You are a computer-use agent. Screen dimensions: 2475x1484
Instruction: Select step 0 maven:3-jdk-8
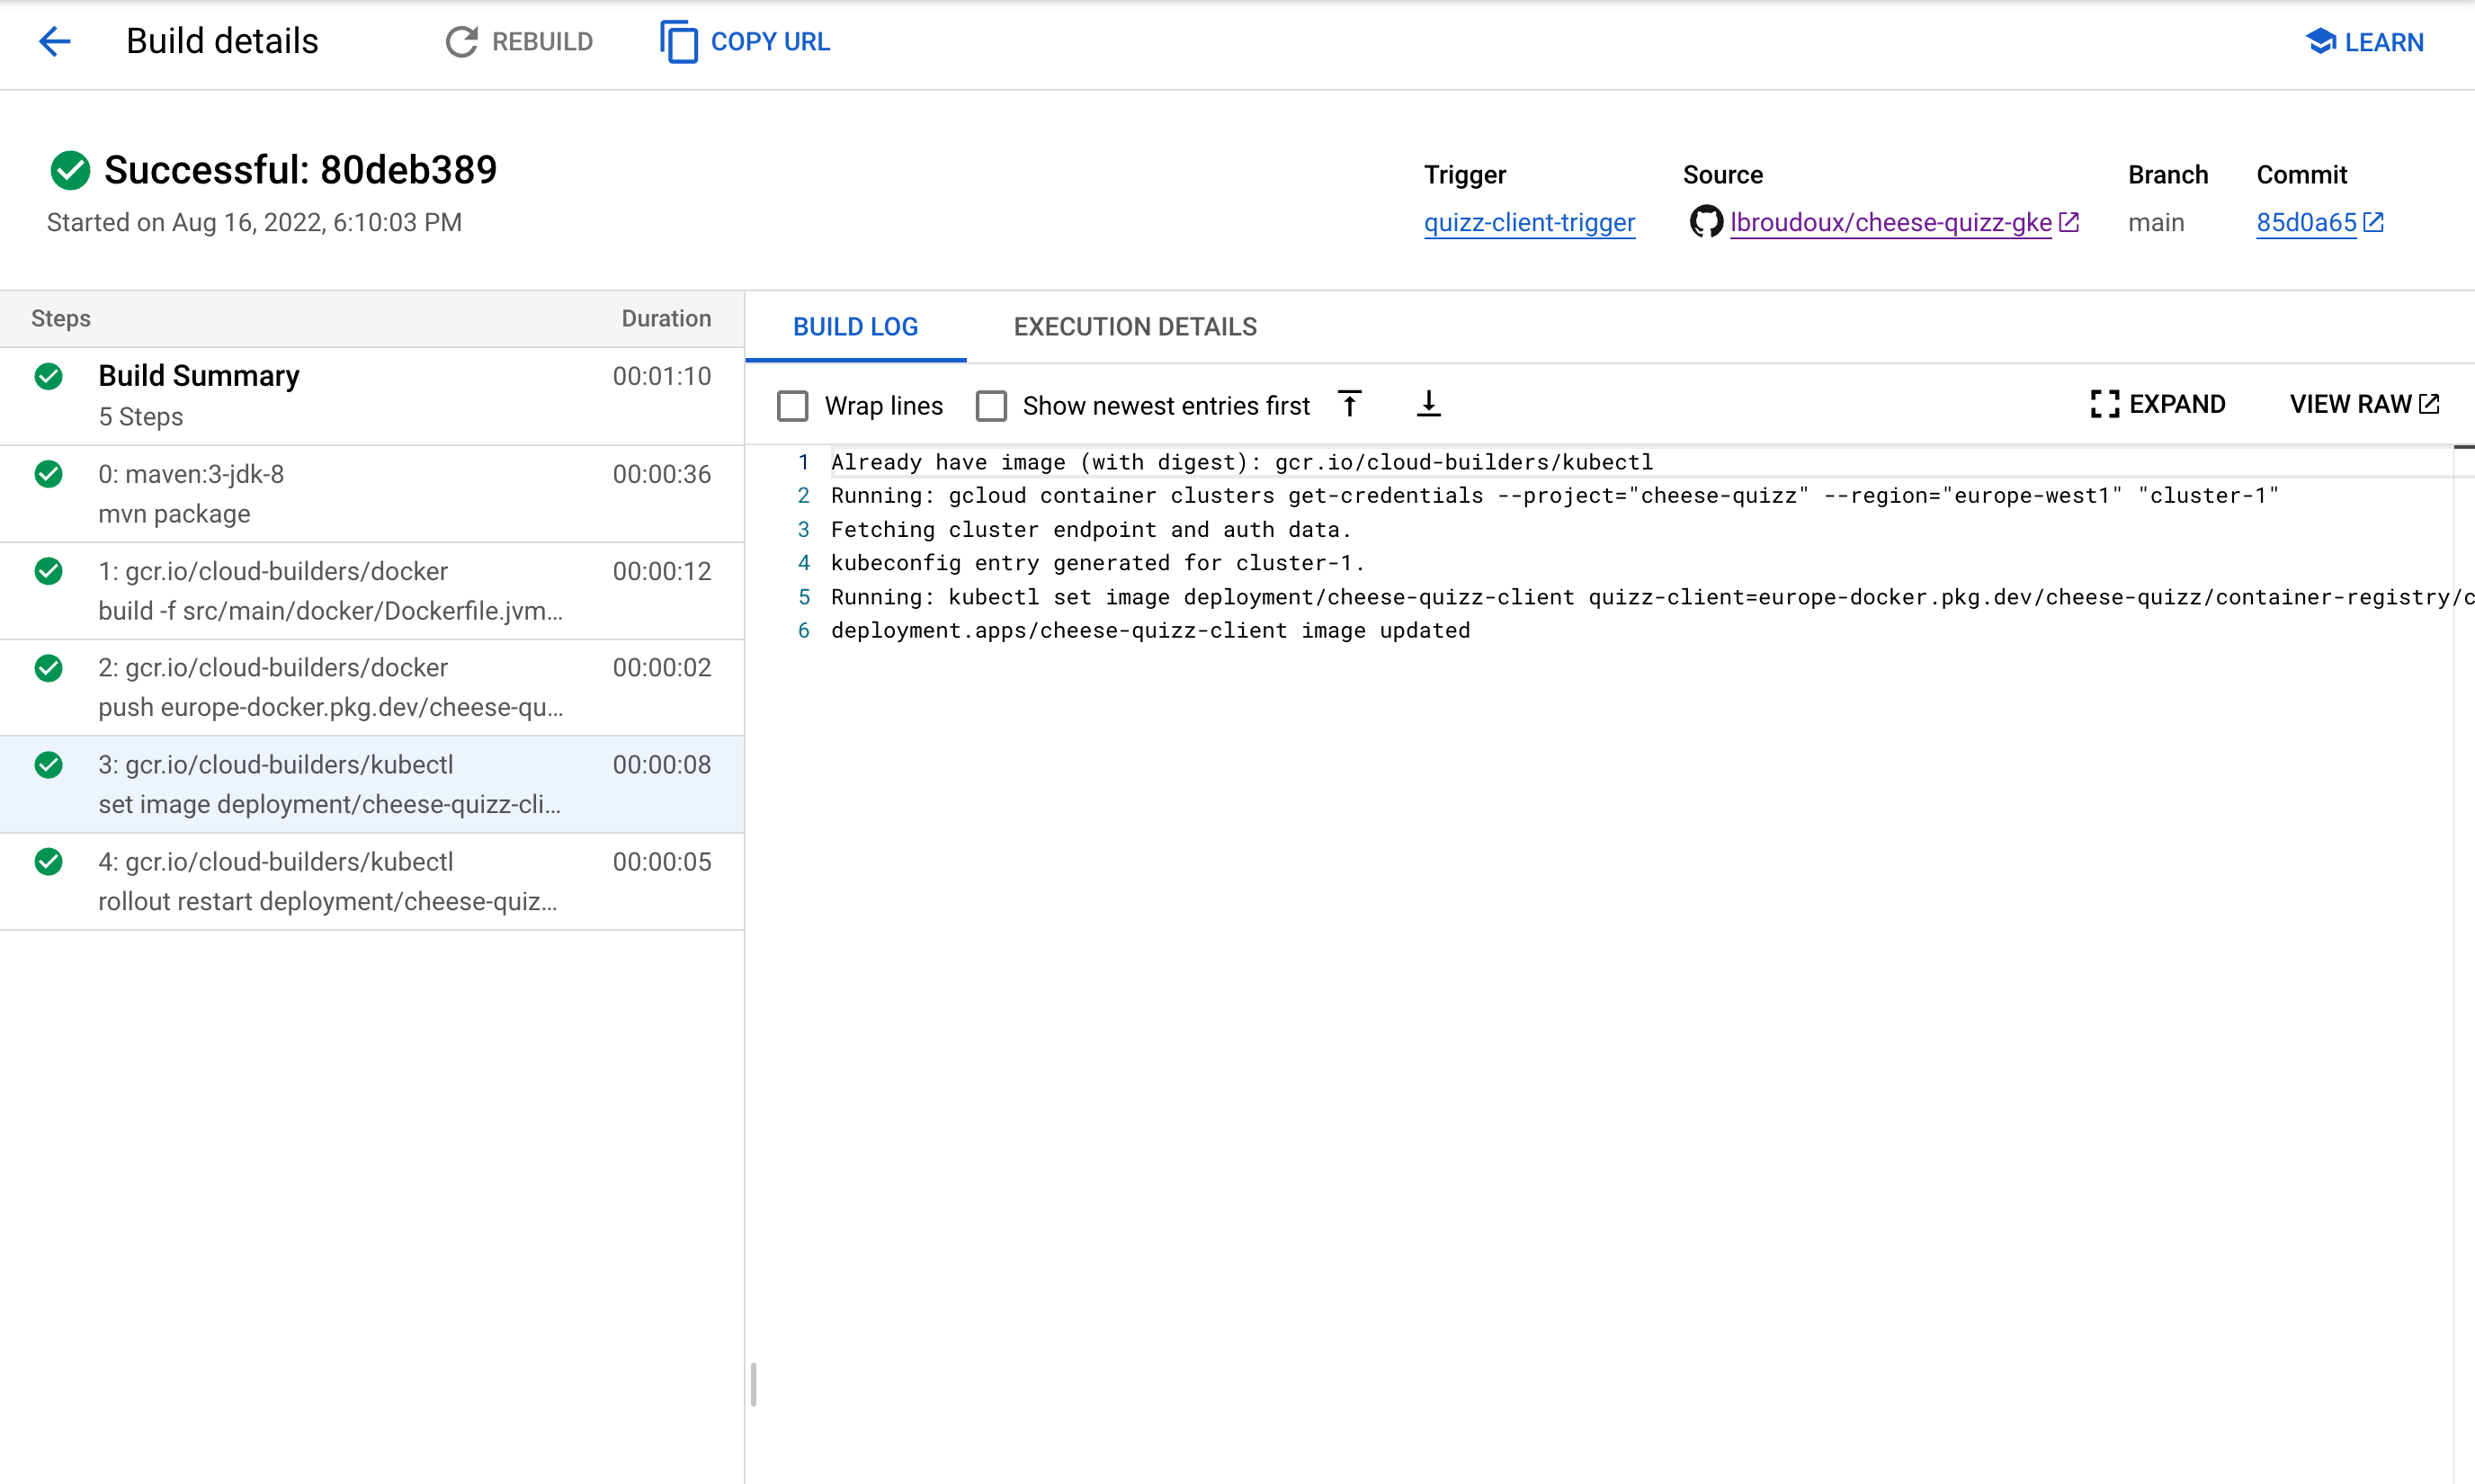point(371,494)
